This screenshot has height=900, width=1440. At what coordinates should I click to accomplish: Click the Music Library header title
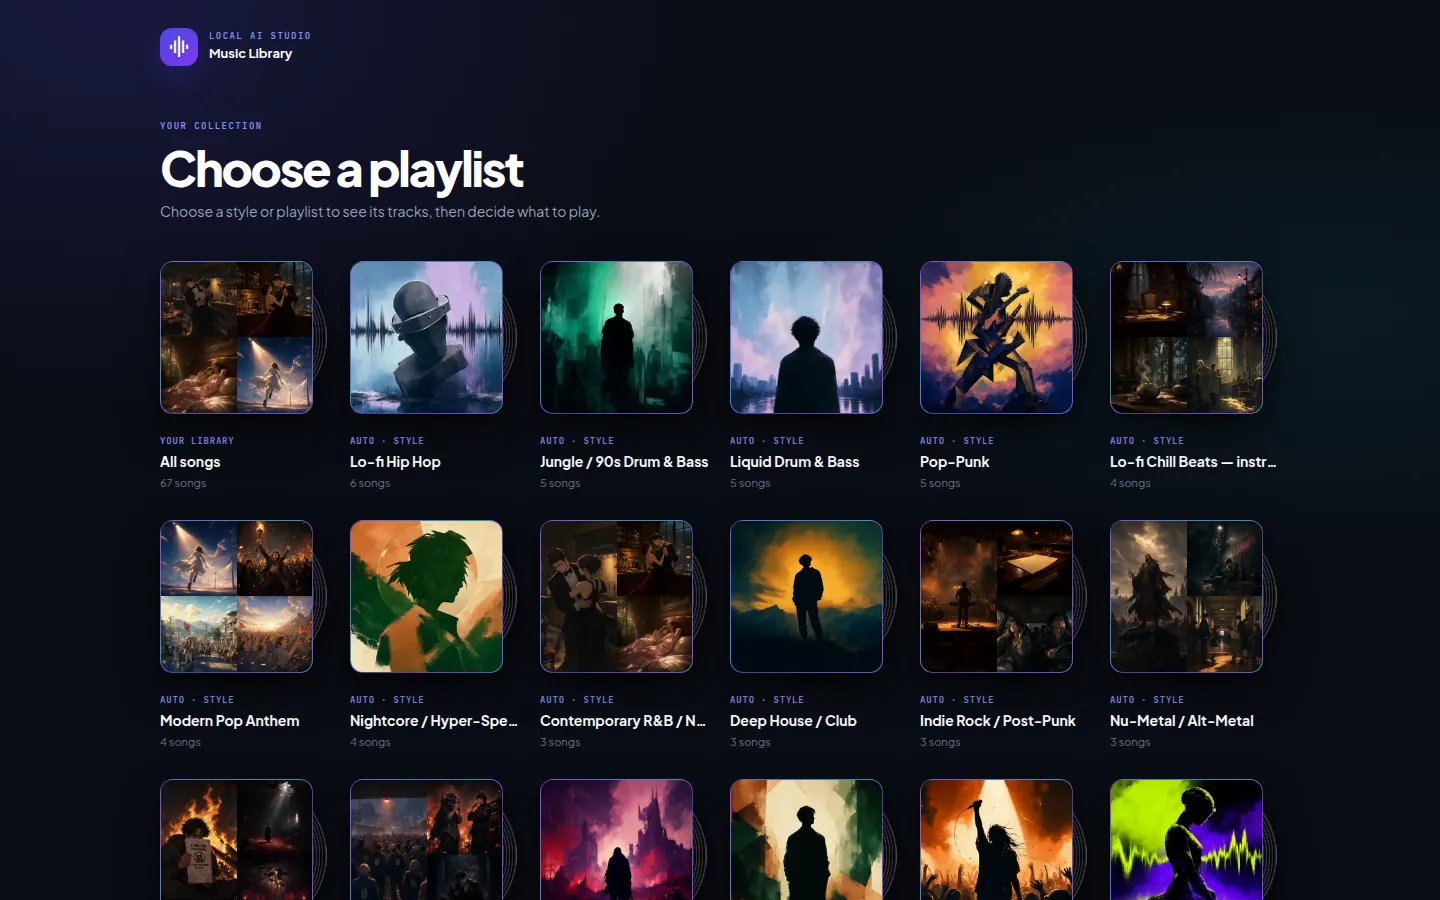pyautogui.click(x=250, y=54)
